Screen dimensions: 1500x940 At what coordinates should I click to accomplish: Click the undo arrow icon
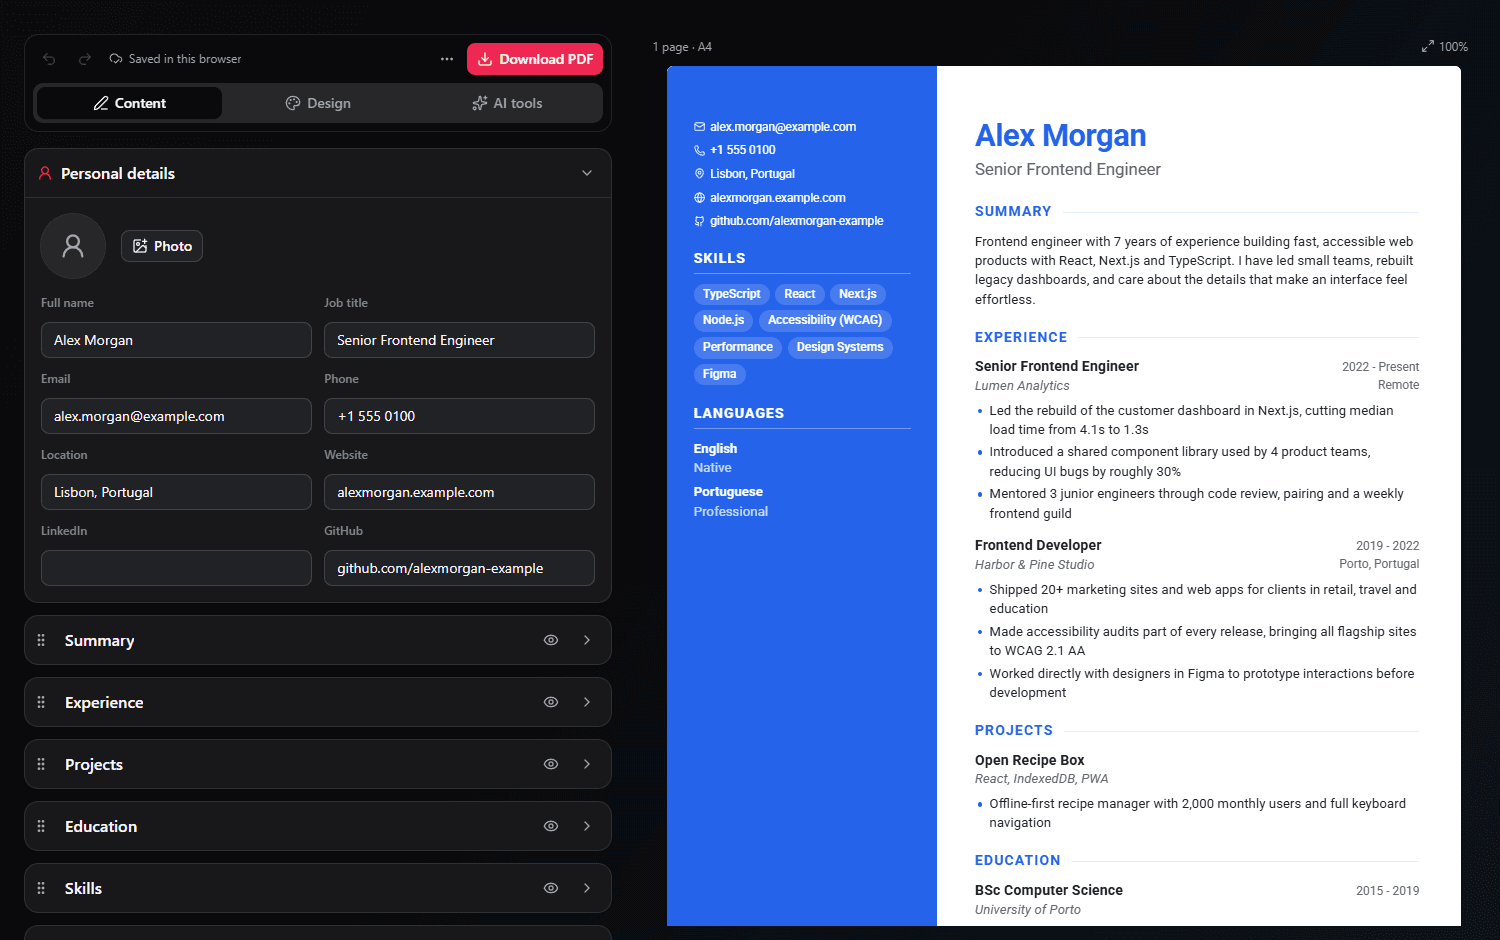[49, 59]
